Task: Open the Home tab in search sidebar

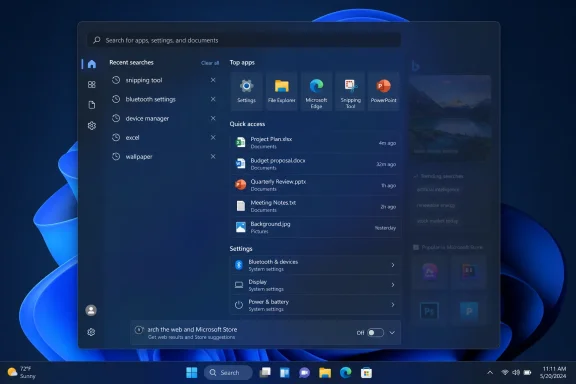Action: (x=91, y=64)
